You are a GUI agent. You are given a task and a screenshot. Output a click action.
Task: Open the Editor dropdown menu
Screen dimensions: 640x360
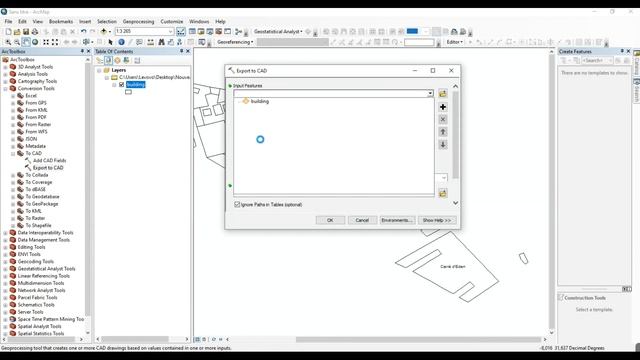(455, 42)
